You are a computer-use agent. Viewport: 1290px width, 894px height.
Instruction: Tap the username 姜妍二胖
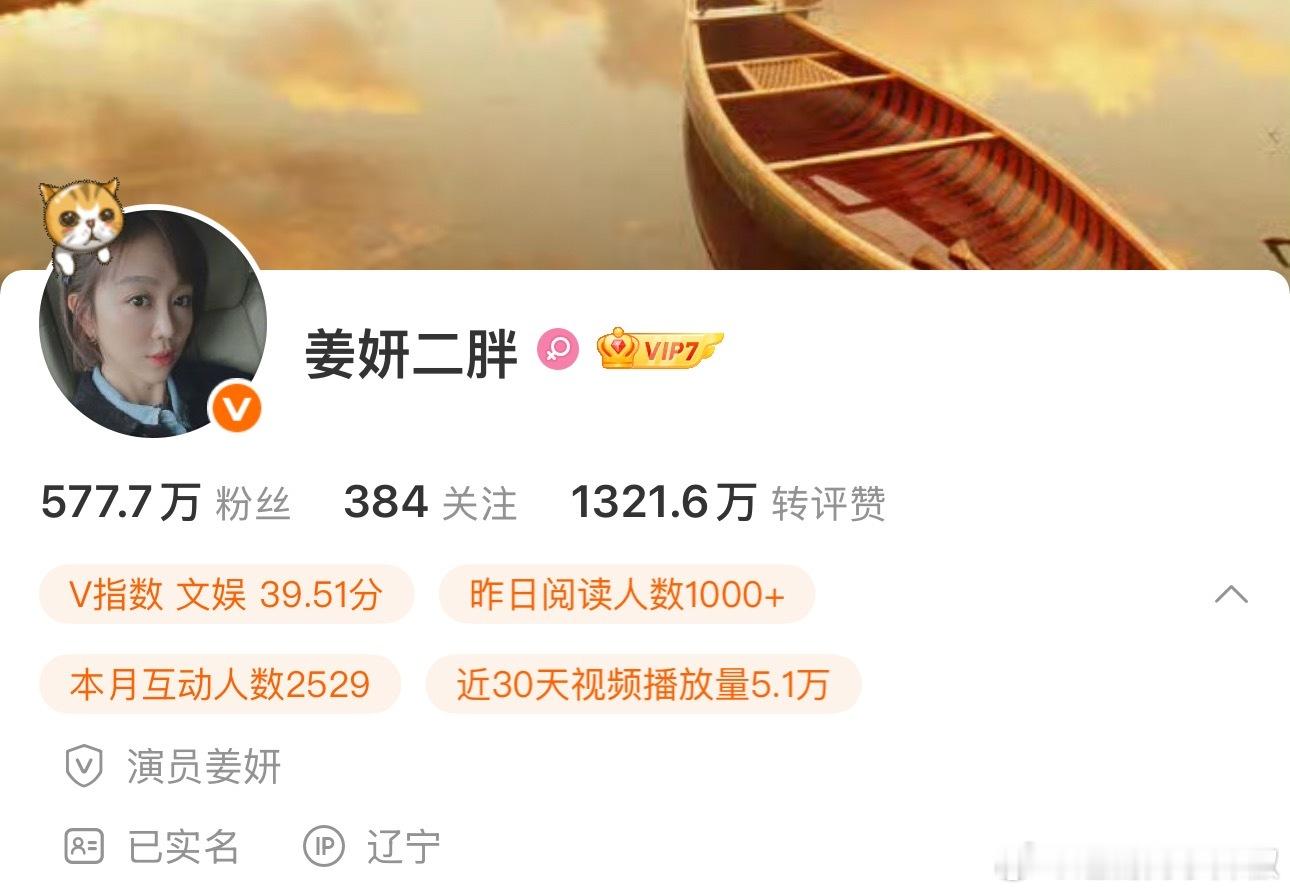[412, 353]
